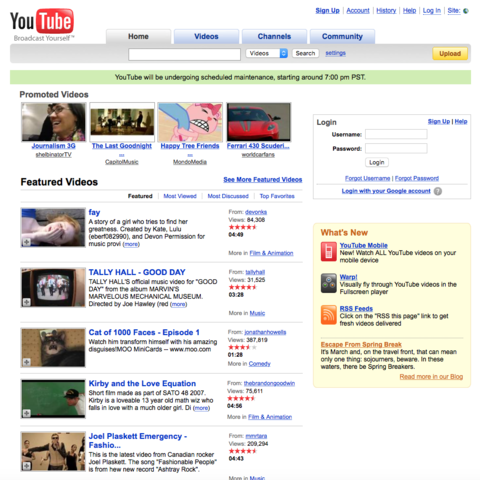Click Login with your Google account
Screen dimensions: 480x480
tap(386, 191)
